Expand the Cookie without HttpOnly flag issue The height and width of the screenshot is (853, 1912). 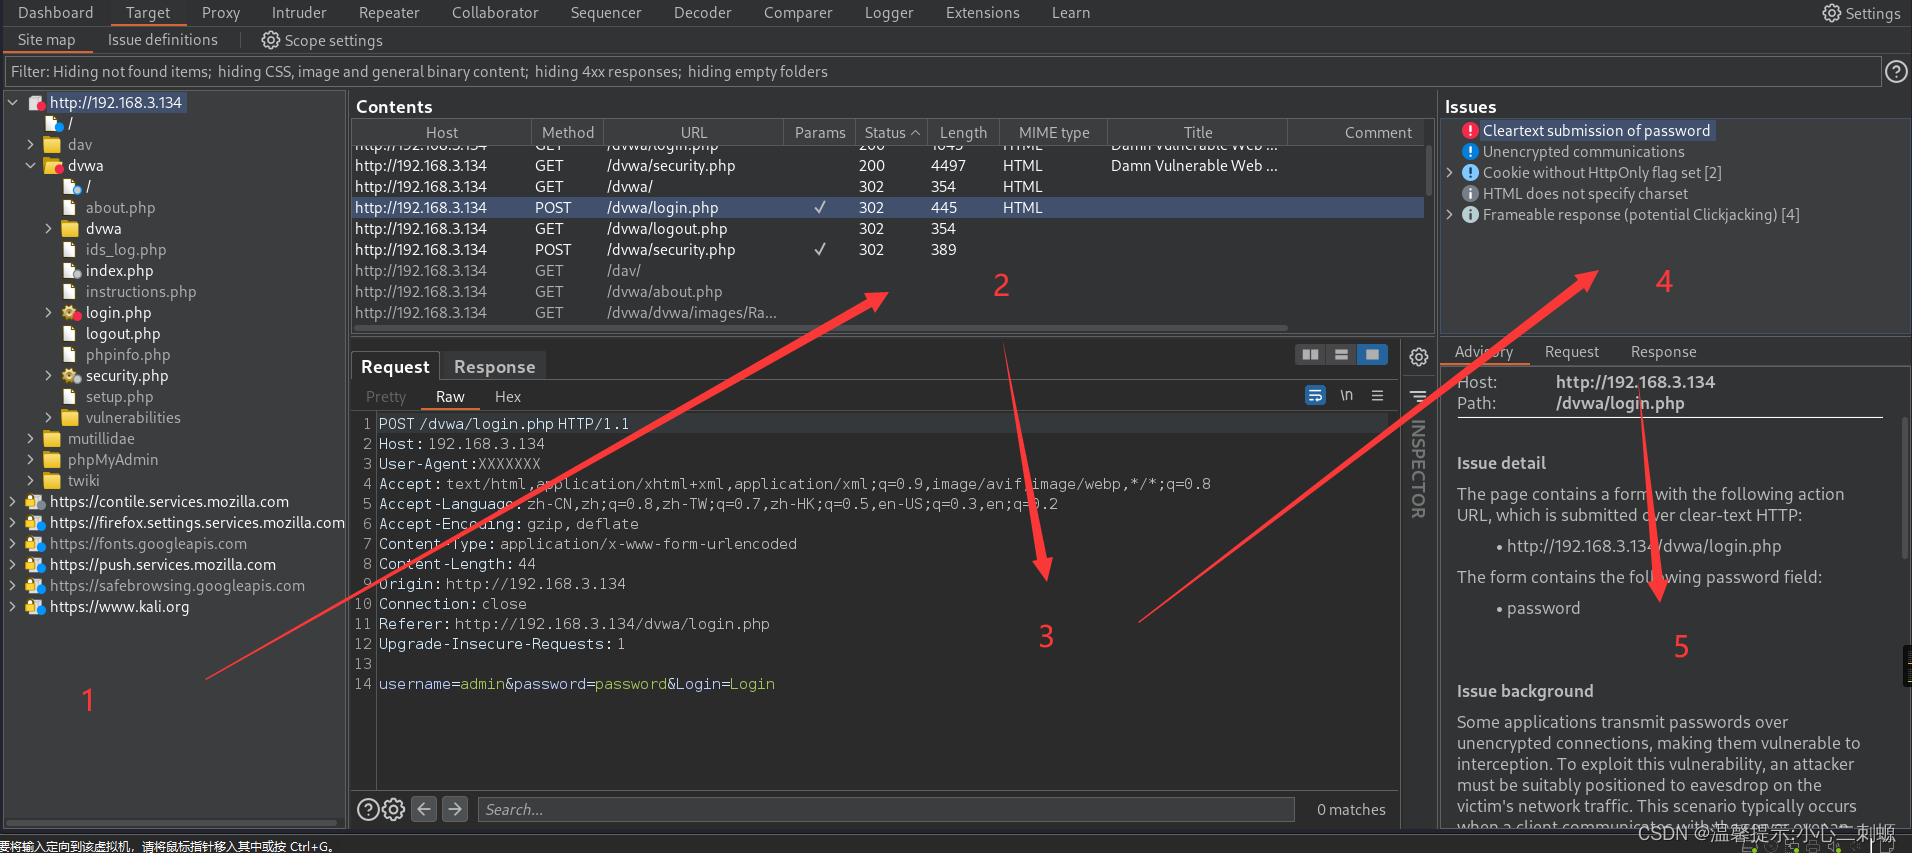pos(1450,173)
